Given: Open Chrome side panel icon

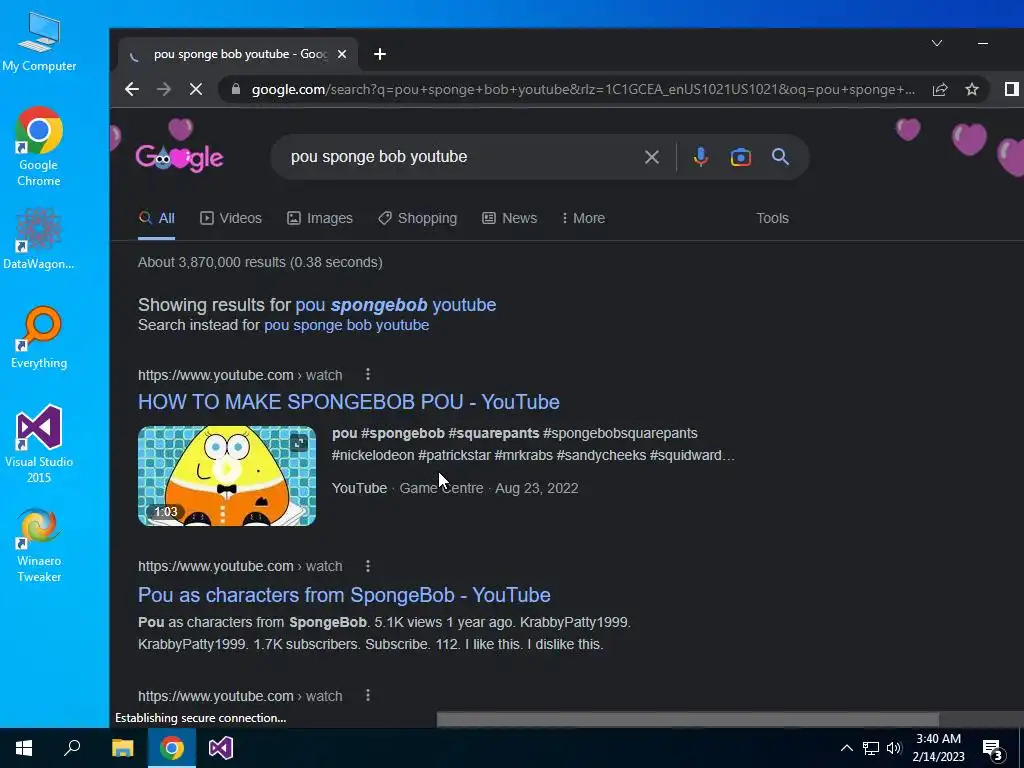Looking at the screenshot, I should (x=1011, y=89).
